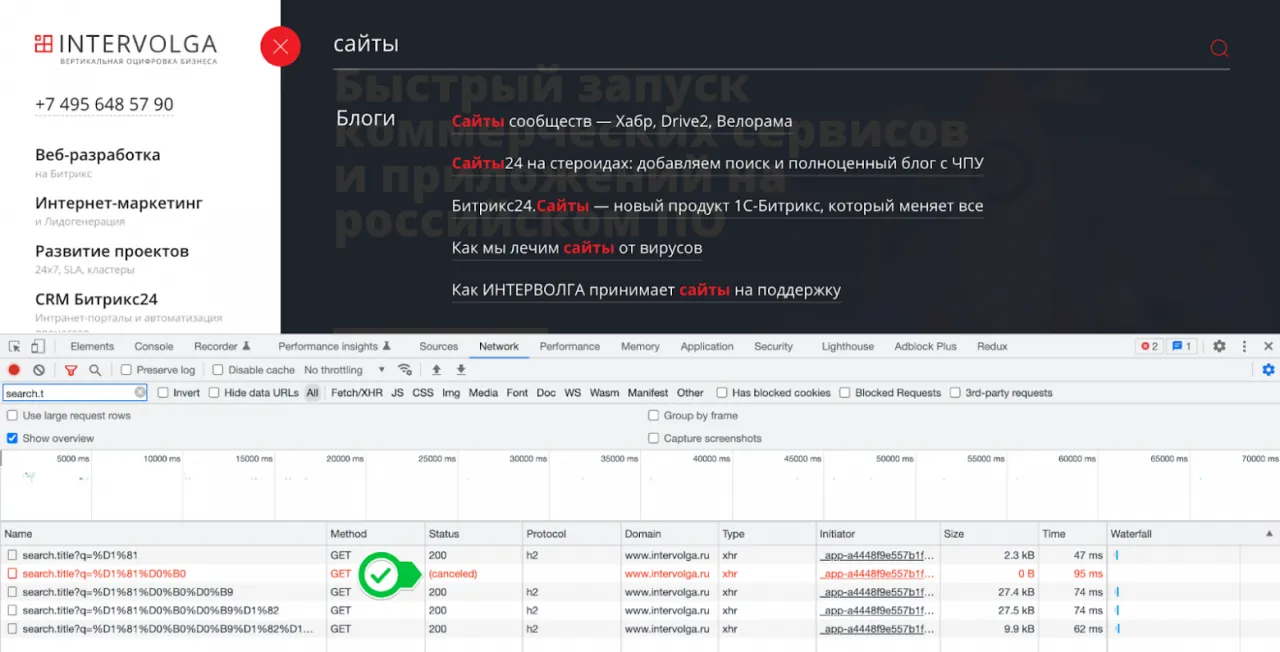Open the Console tab

154,346
